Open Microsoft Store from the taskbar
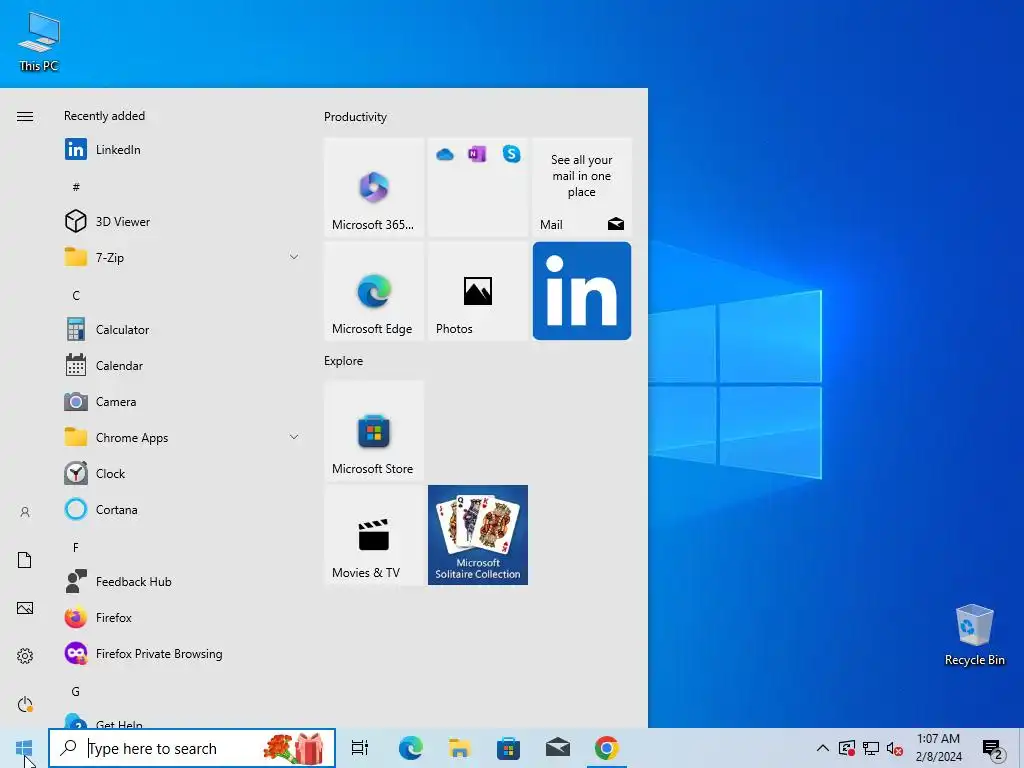 coord(508,748)
